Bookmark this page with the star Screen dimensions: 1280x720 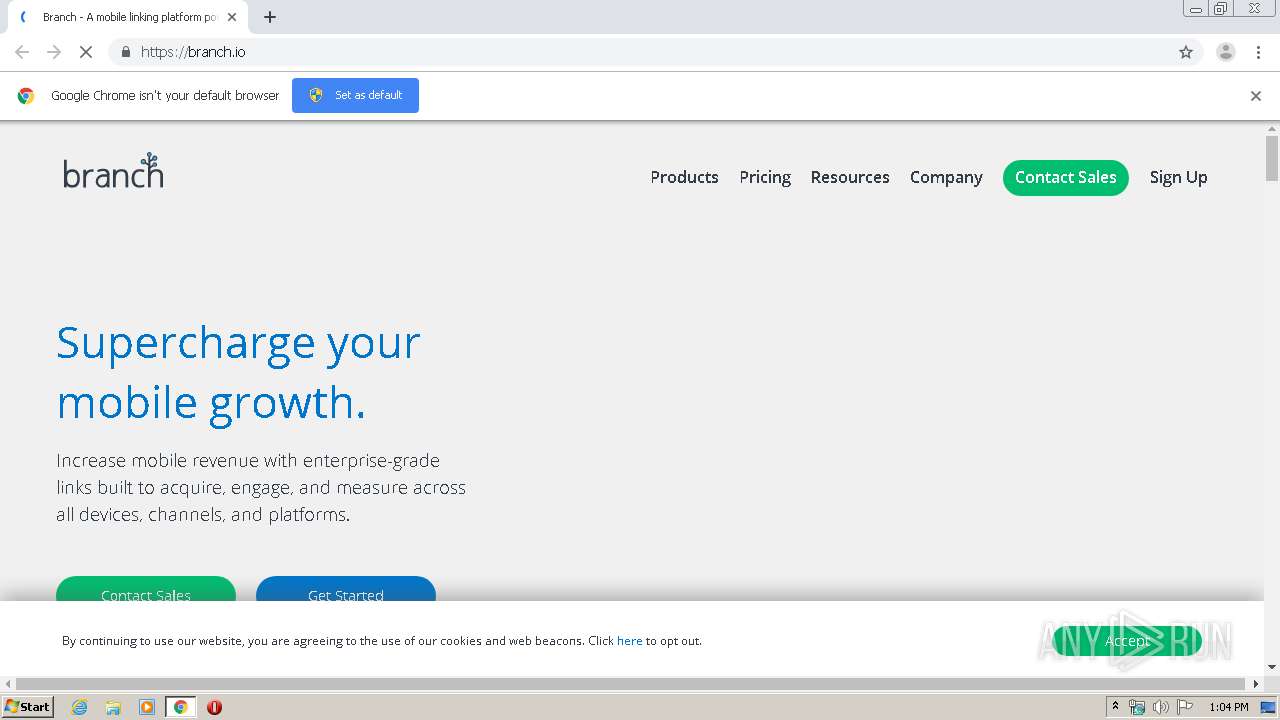(1186, 52)
